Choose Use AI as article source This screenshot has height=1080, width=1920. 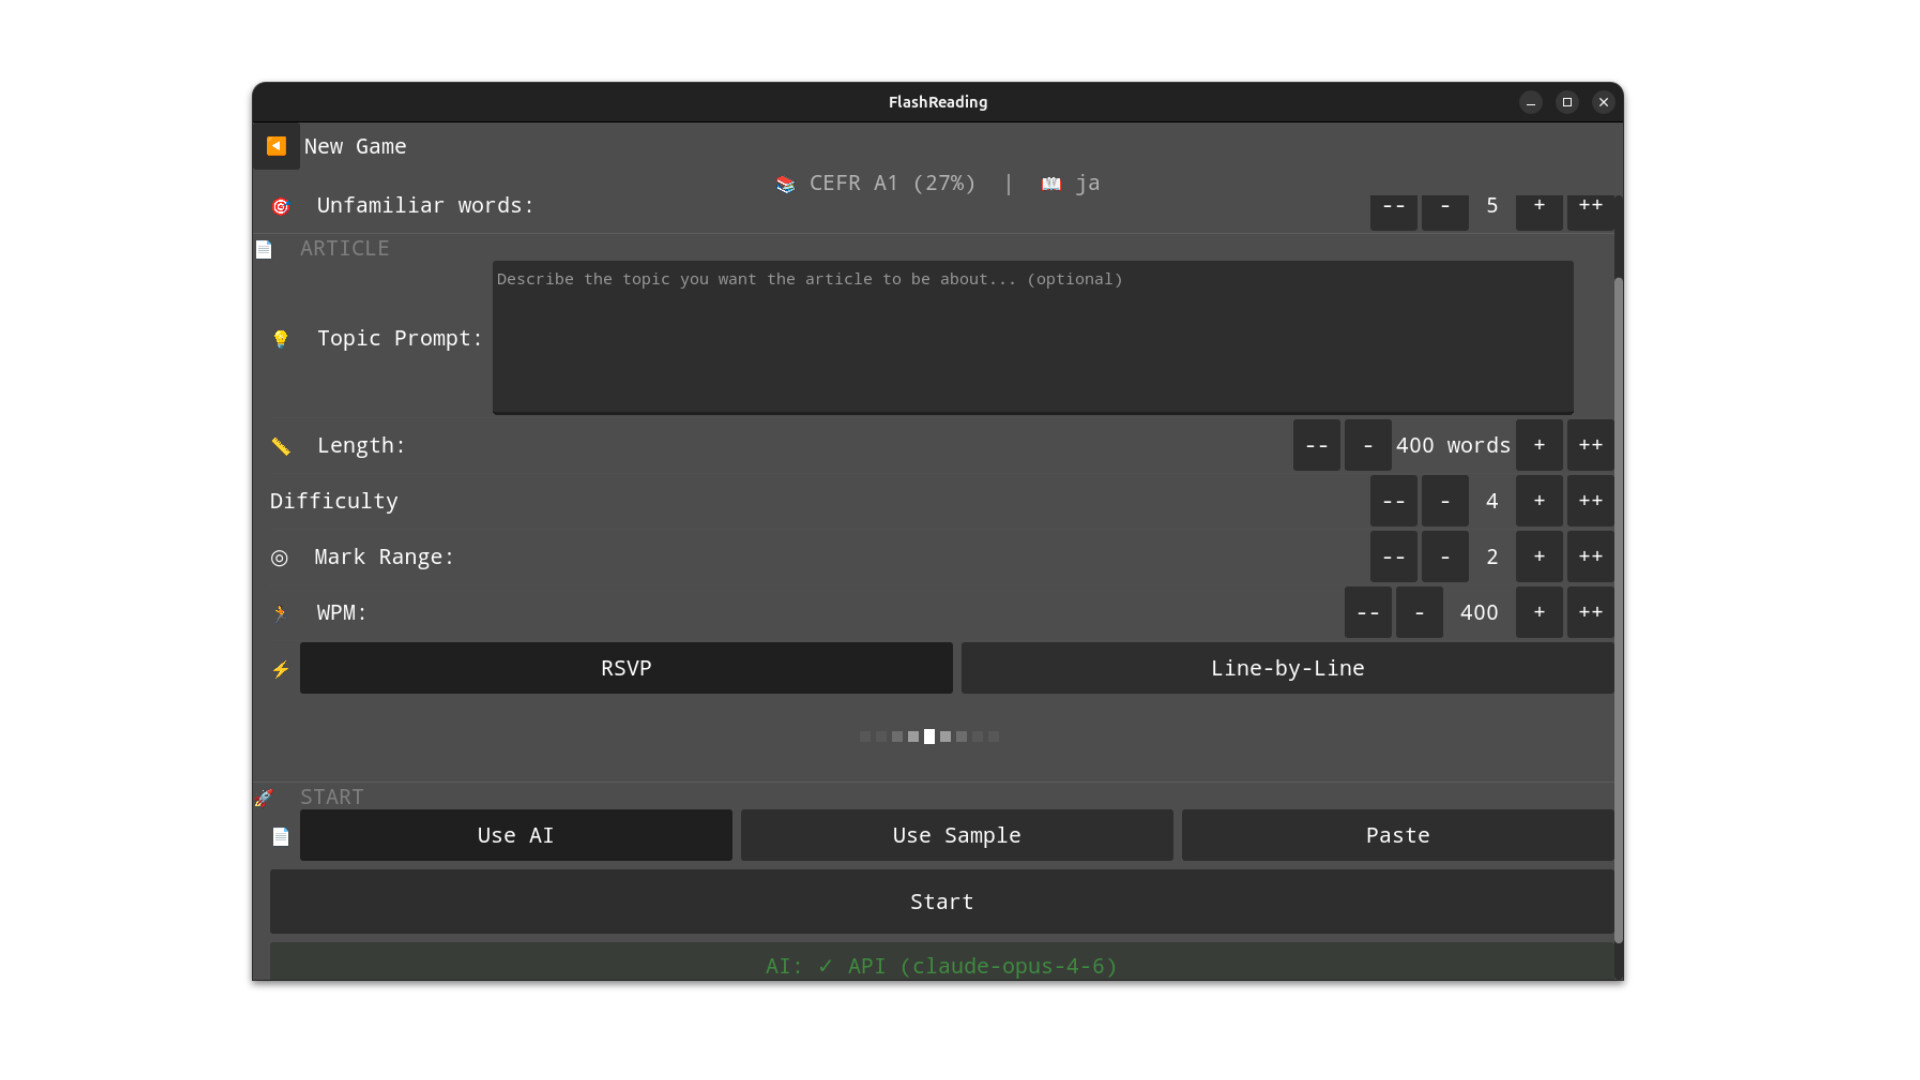(x=516, y=835)
